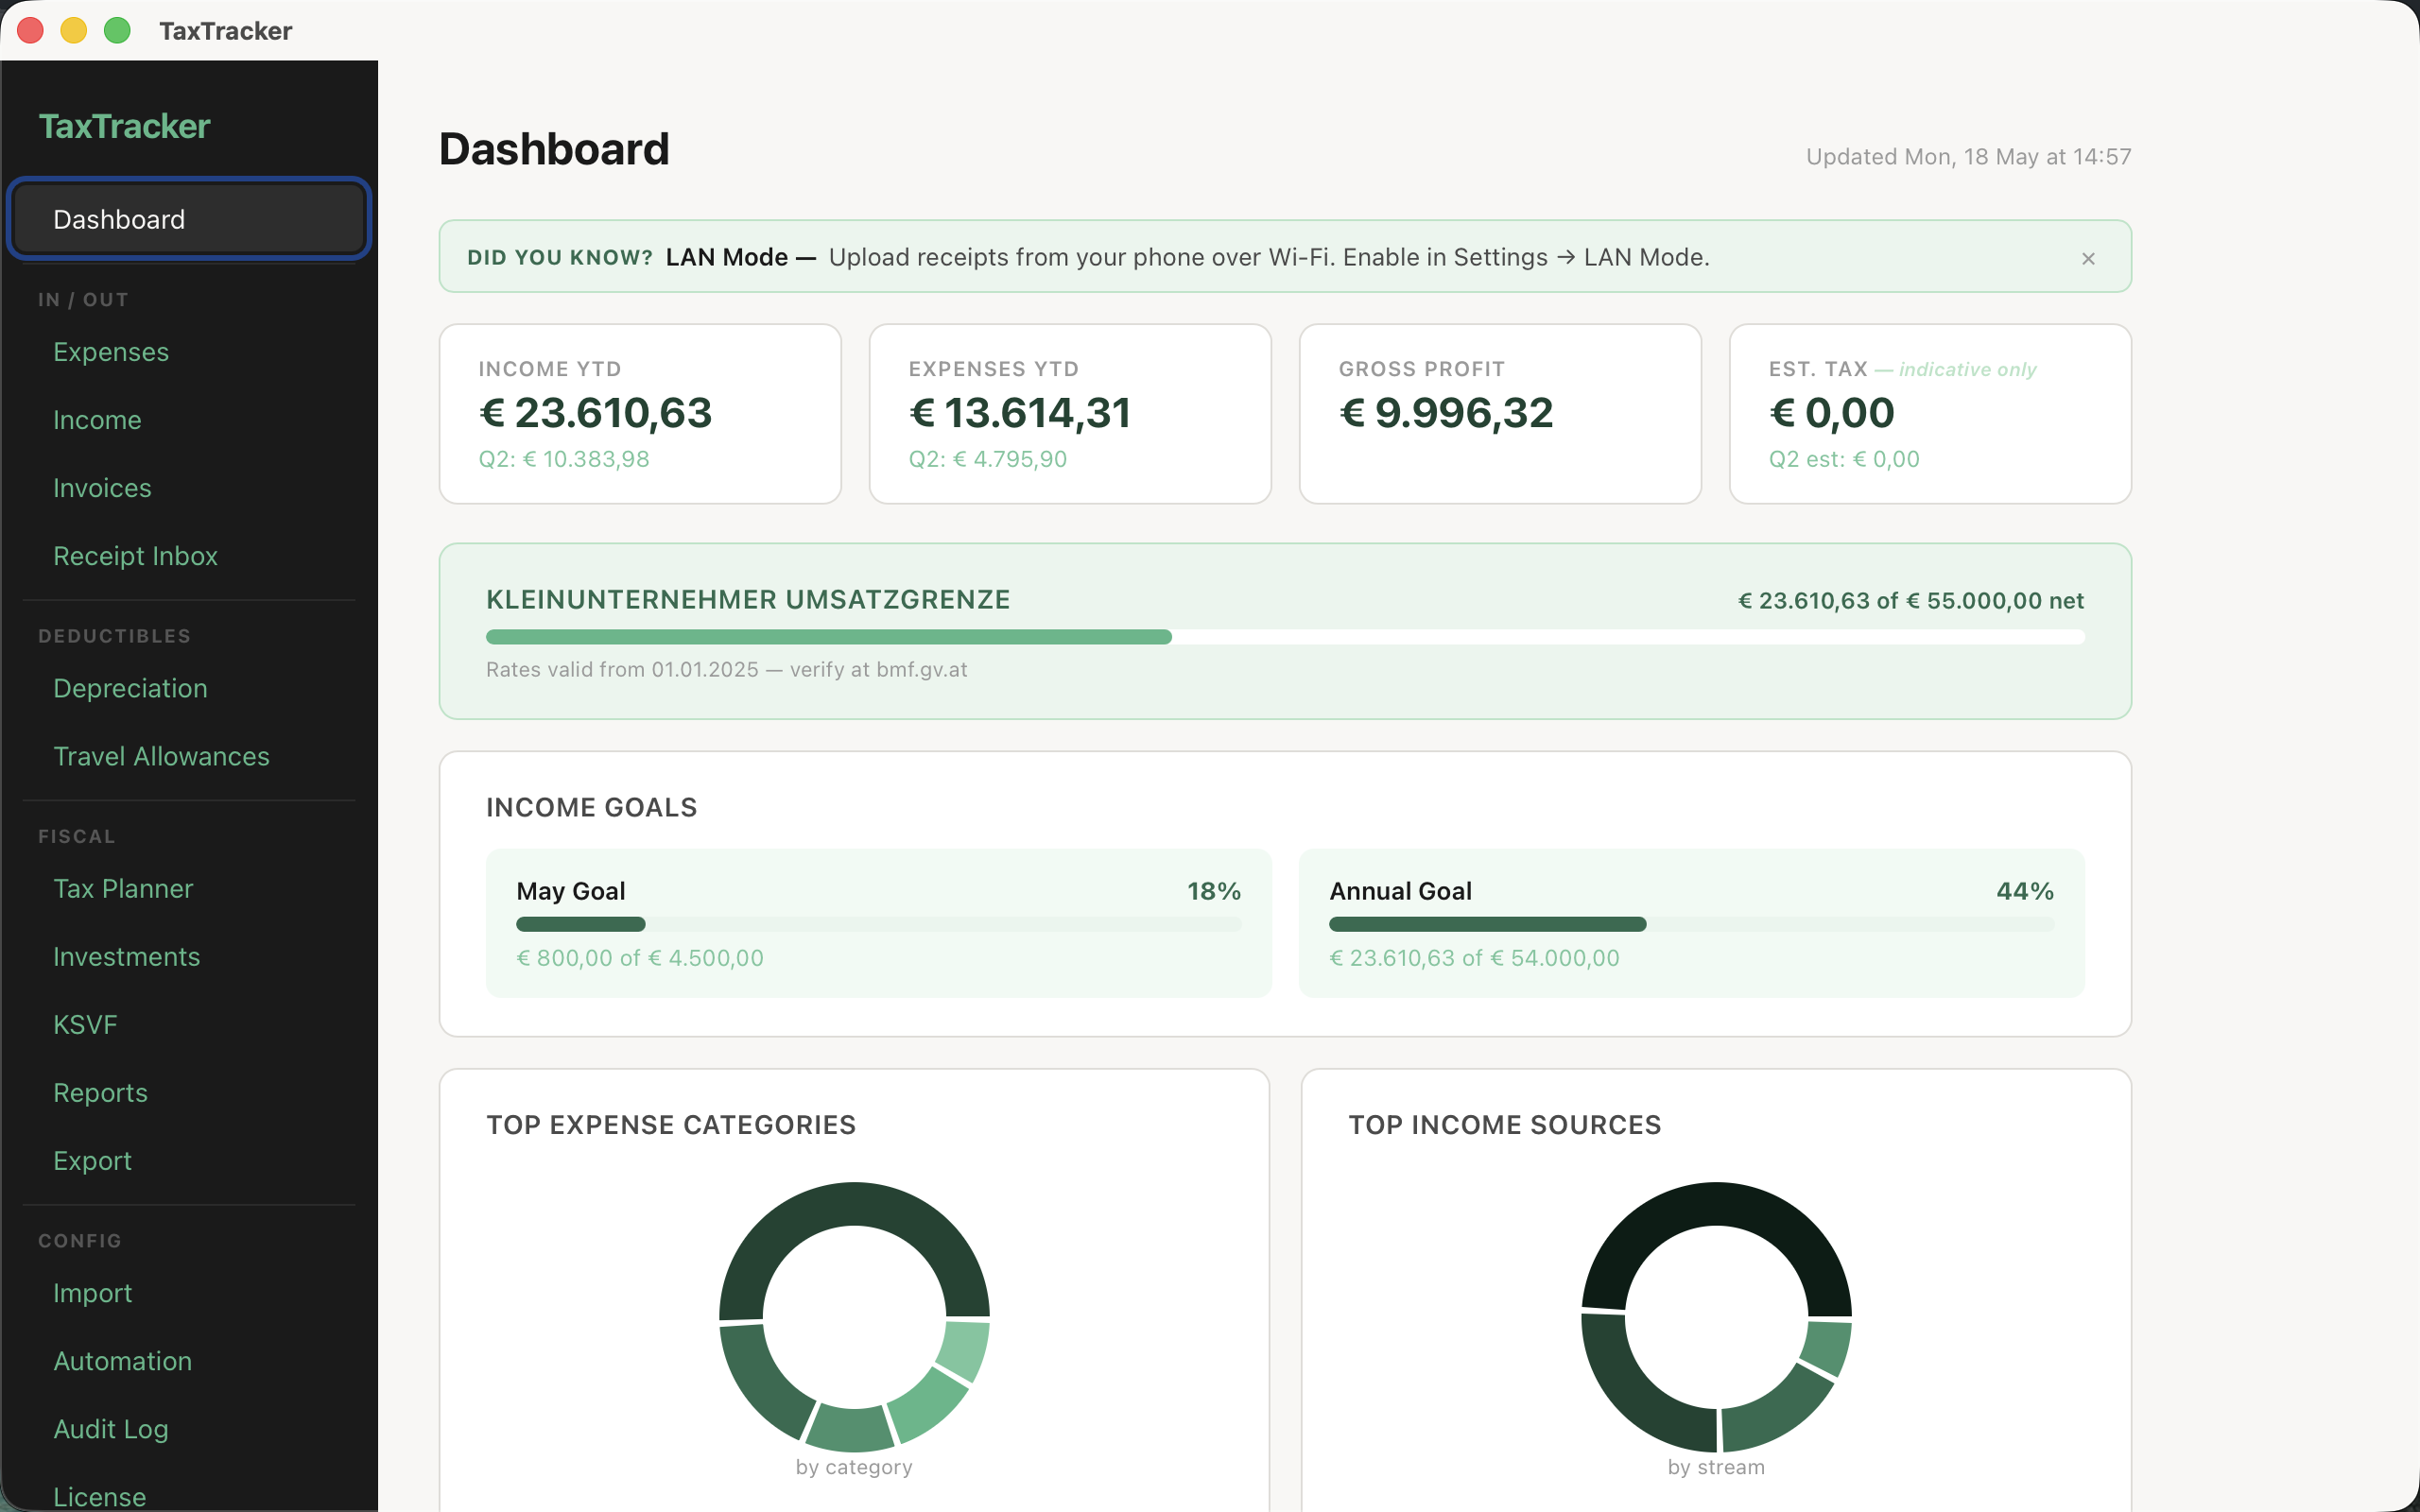Image resolution: width=2420 pixels, height=1512 pixels.
Task: Click the Est. Tax card
Action: pos(1930,414)
